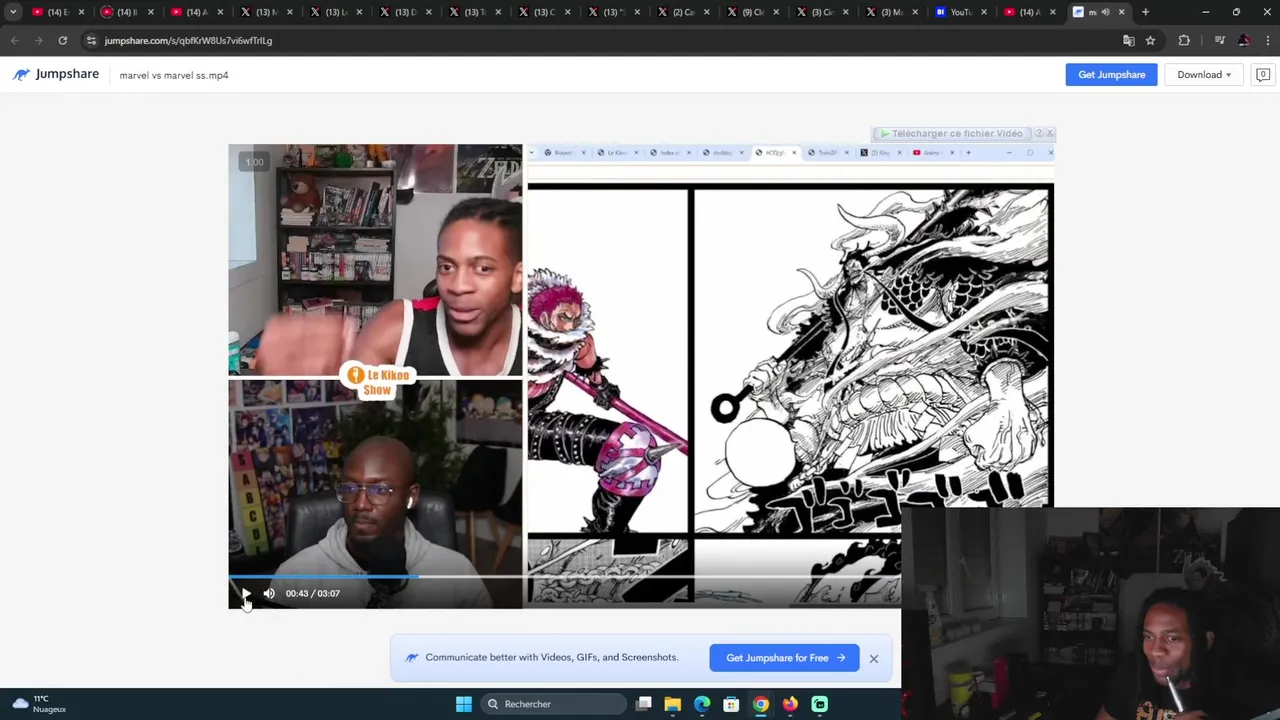Seek using the video progress bar
Screen dimensions: 1280x720
pos(640,577)
